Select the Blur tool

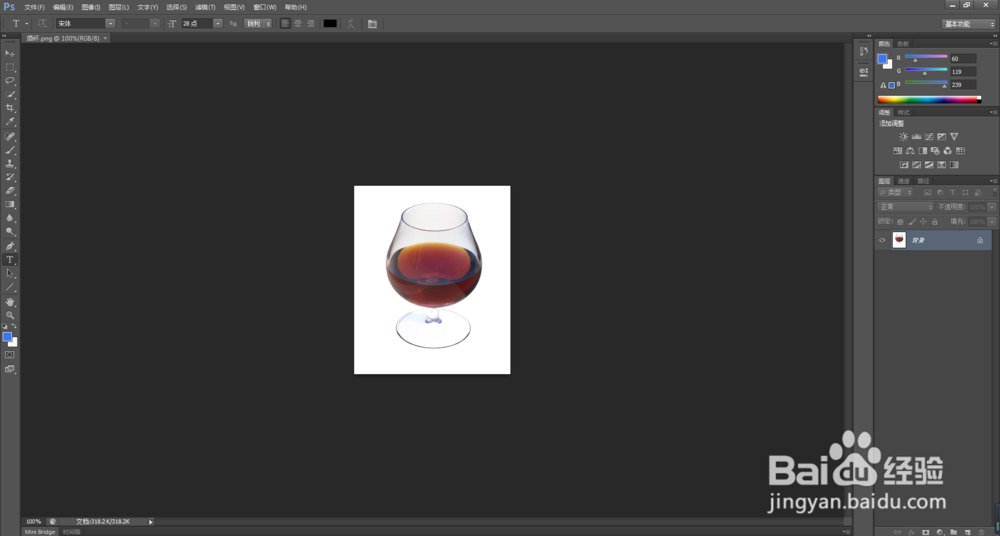10,218
